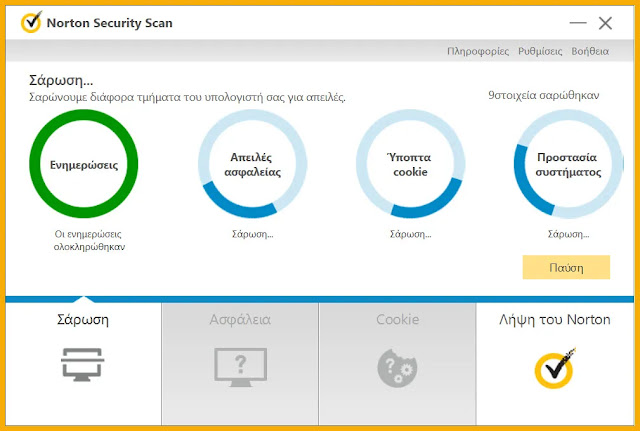Open the Ρυθμίσεις settings link
The image size is (640, 431).
(540, 51)
